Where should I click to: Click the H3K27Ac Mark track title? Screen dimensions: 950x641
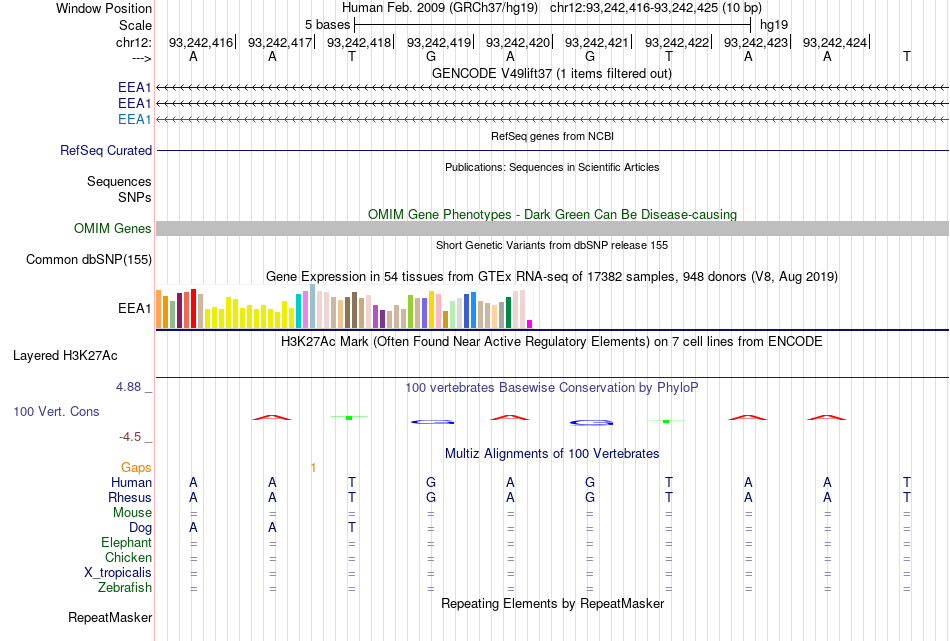[x=552, y=342]
